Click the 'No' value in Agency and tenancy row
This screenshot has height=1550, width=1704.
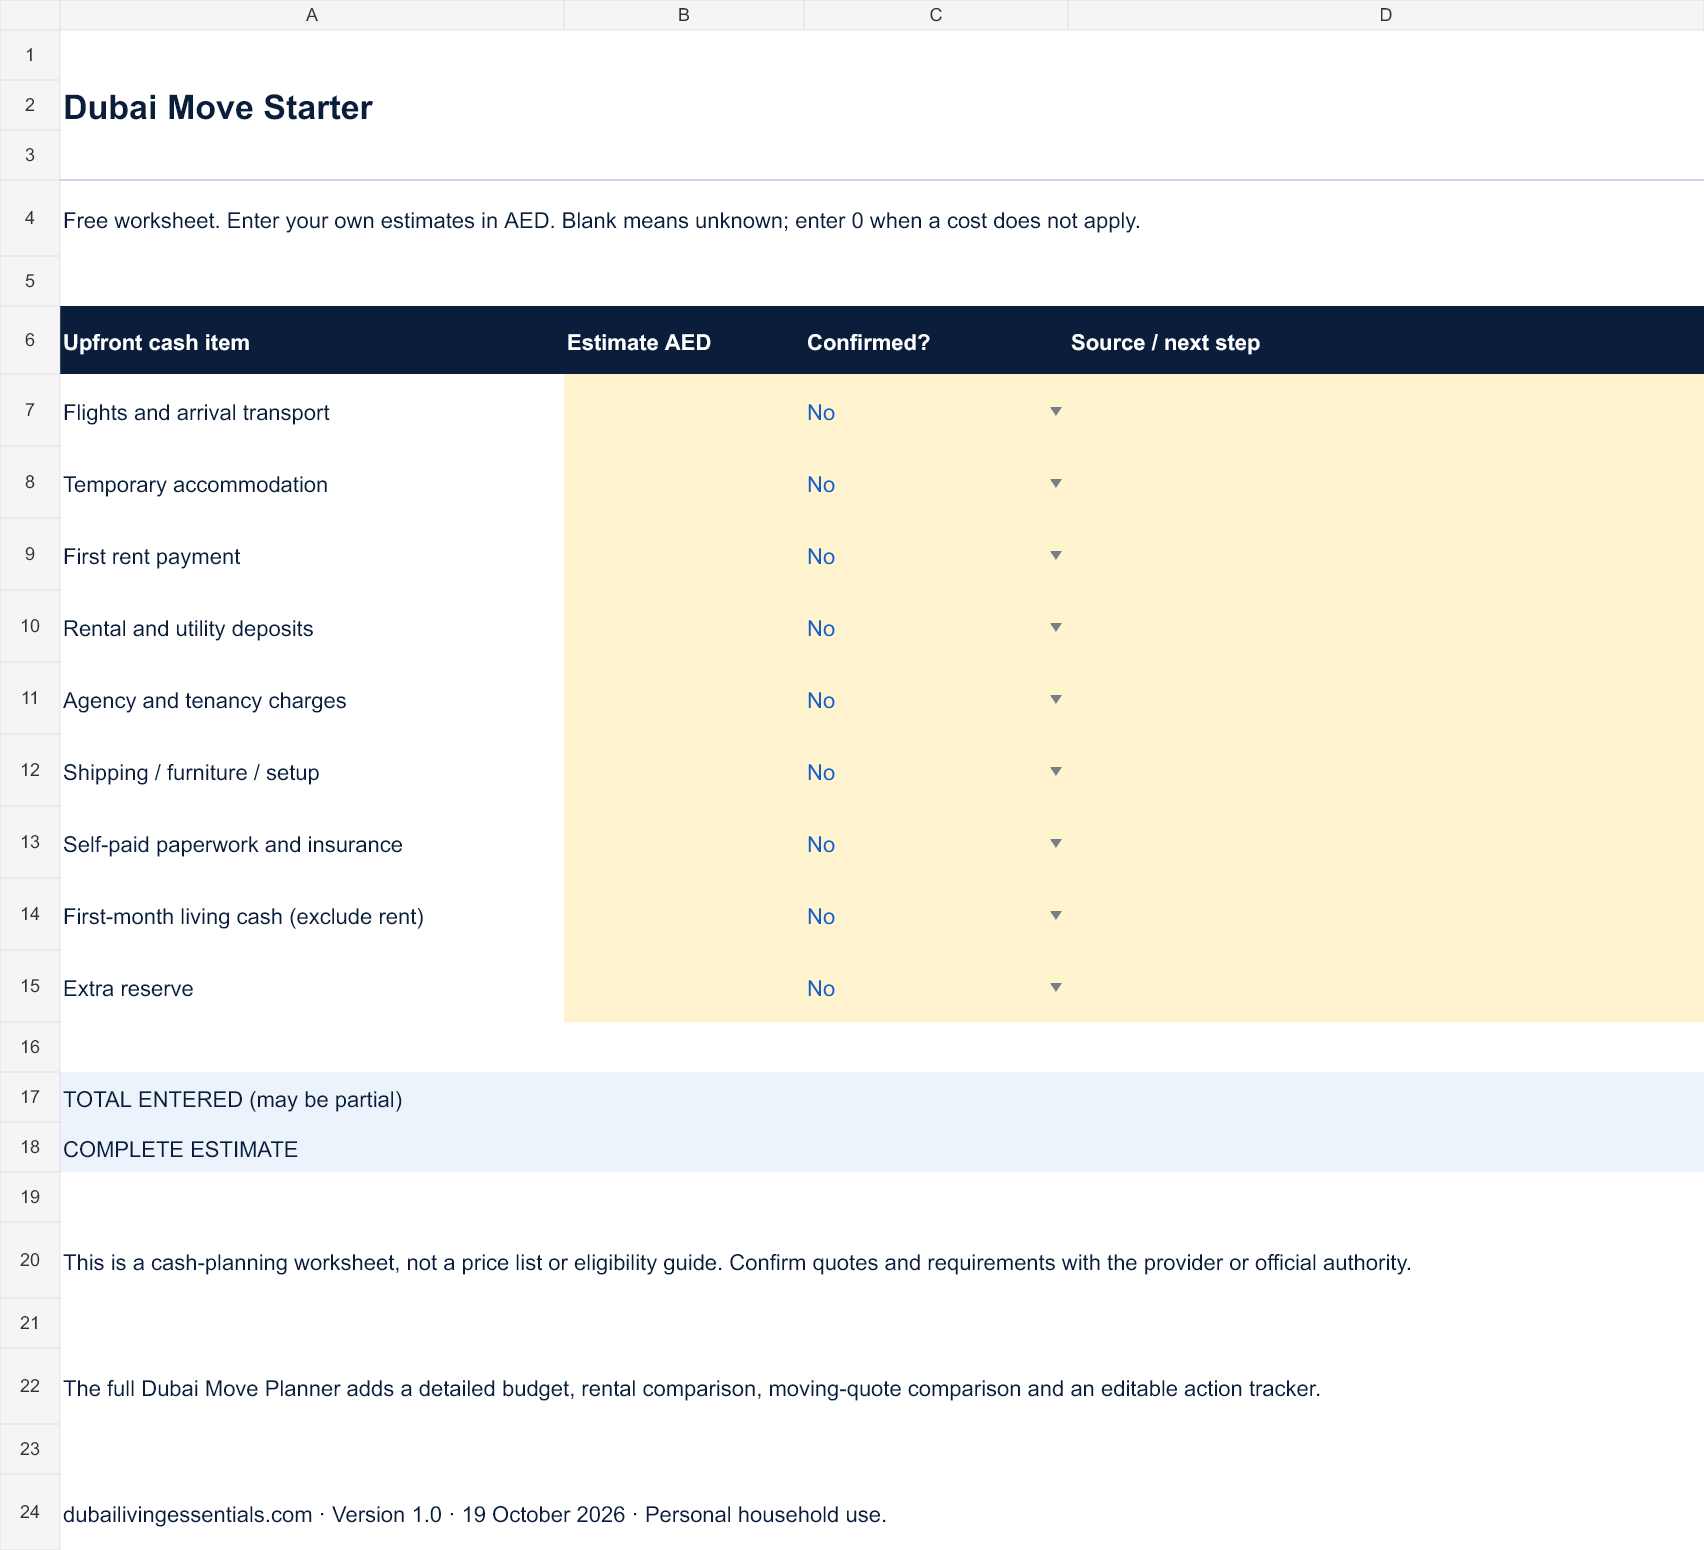click(821, 700)
